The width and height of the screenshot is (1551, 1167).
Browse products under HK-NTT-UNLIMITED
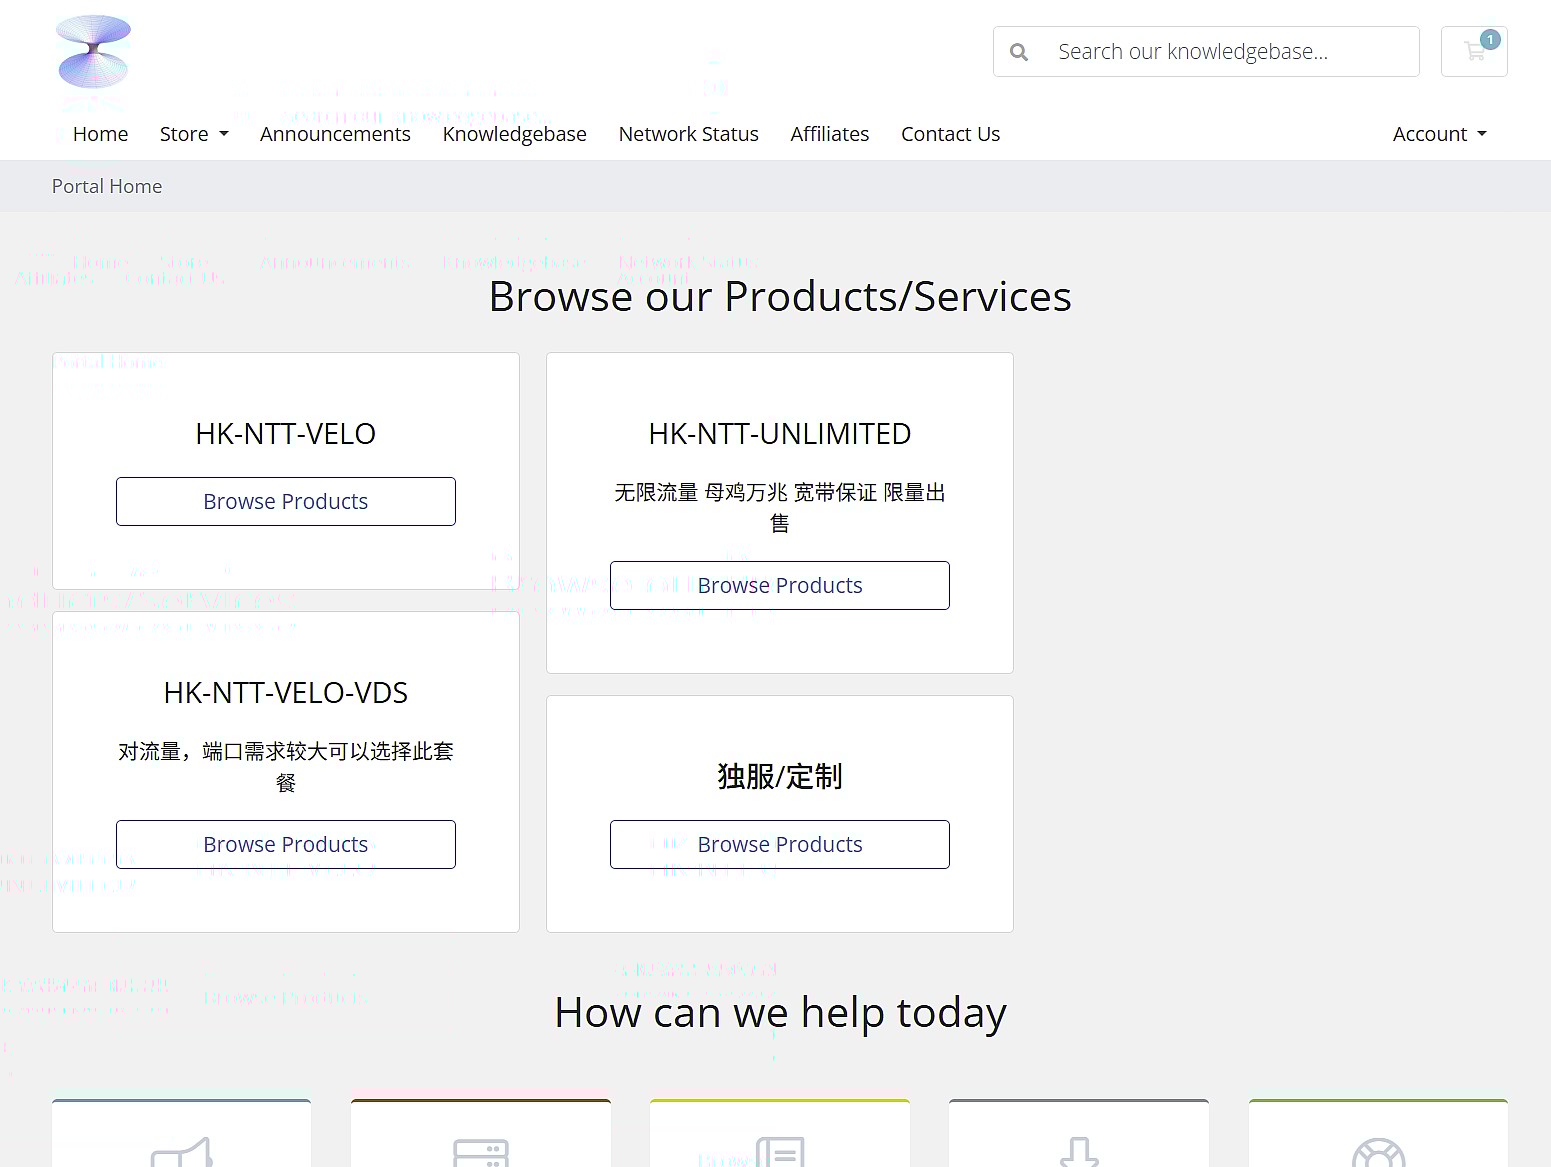pyautogui.click(x=779, y=585)
